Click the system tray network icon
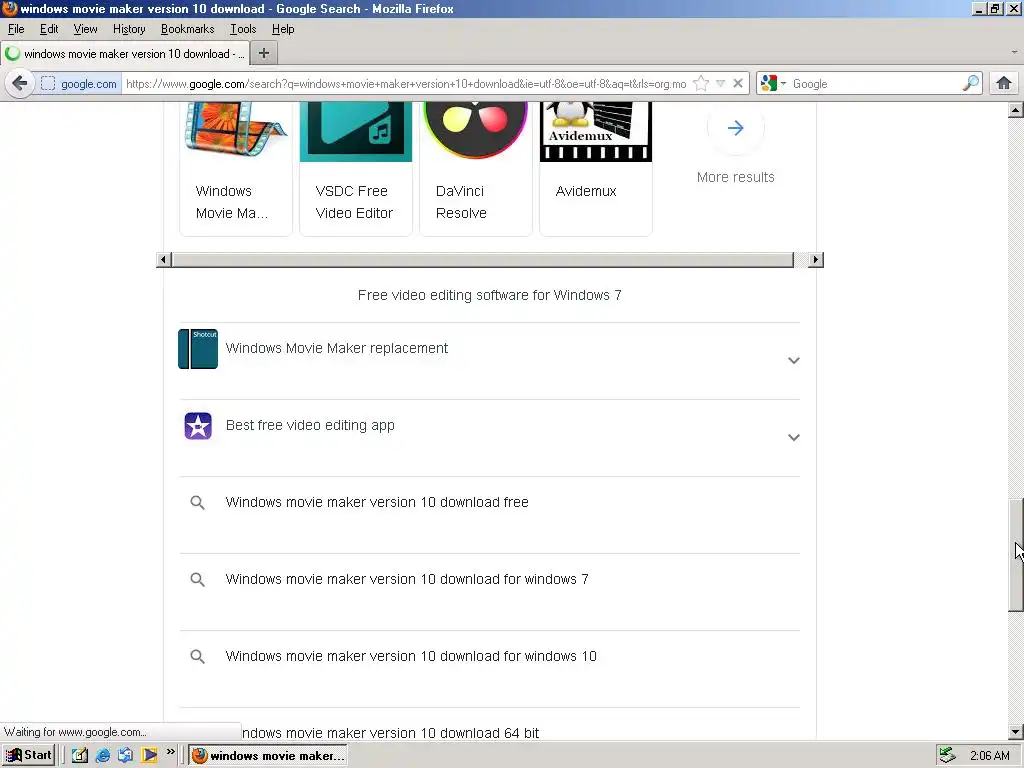 pos(947,756)
